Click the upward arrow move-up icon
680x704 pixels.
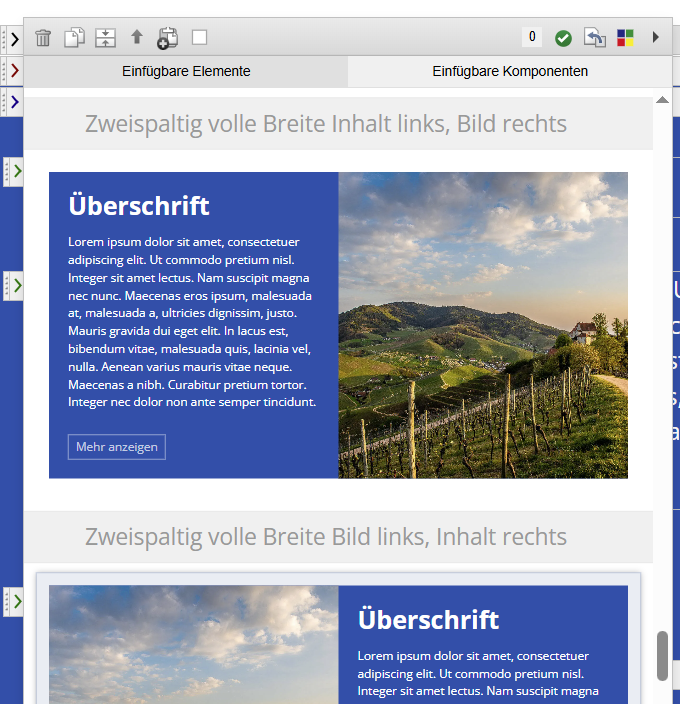[137, 36]
